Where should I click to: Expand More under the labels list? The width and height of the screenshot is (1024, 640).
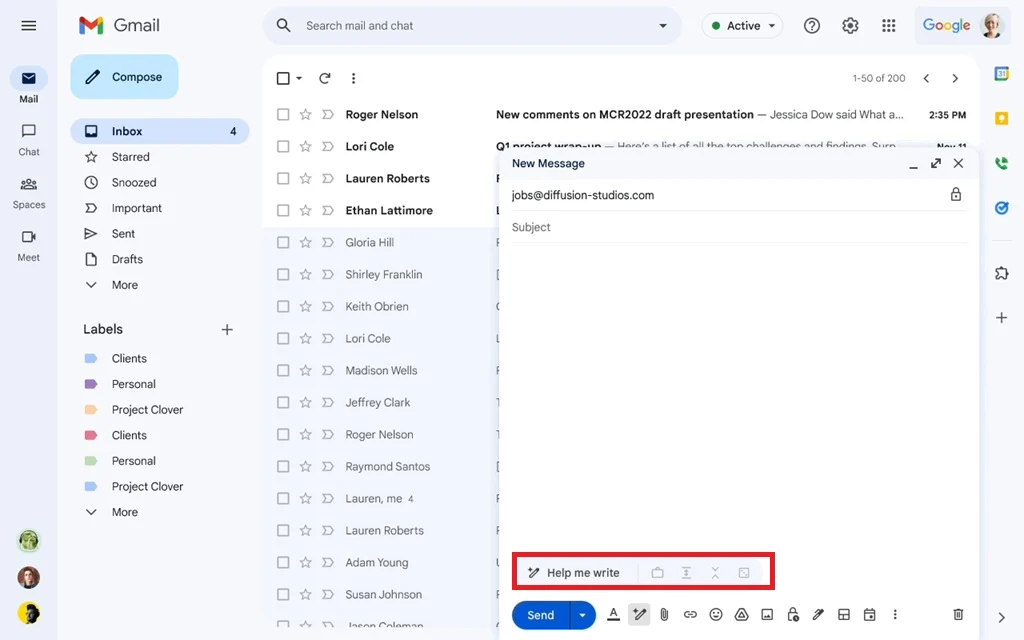pos(111,511)
